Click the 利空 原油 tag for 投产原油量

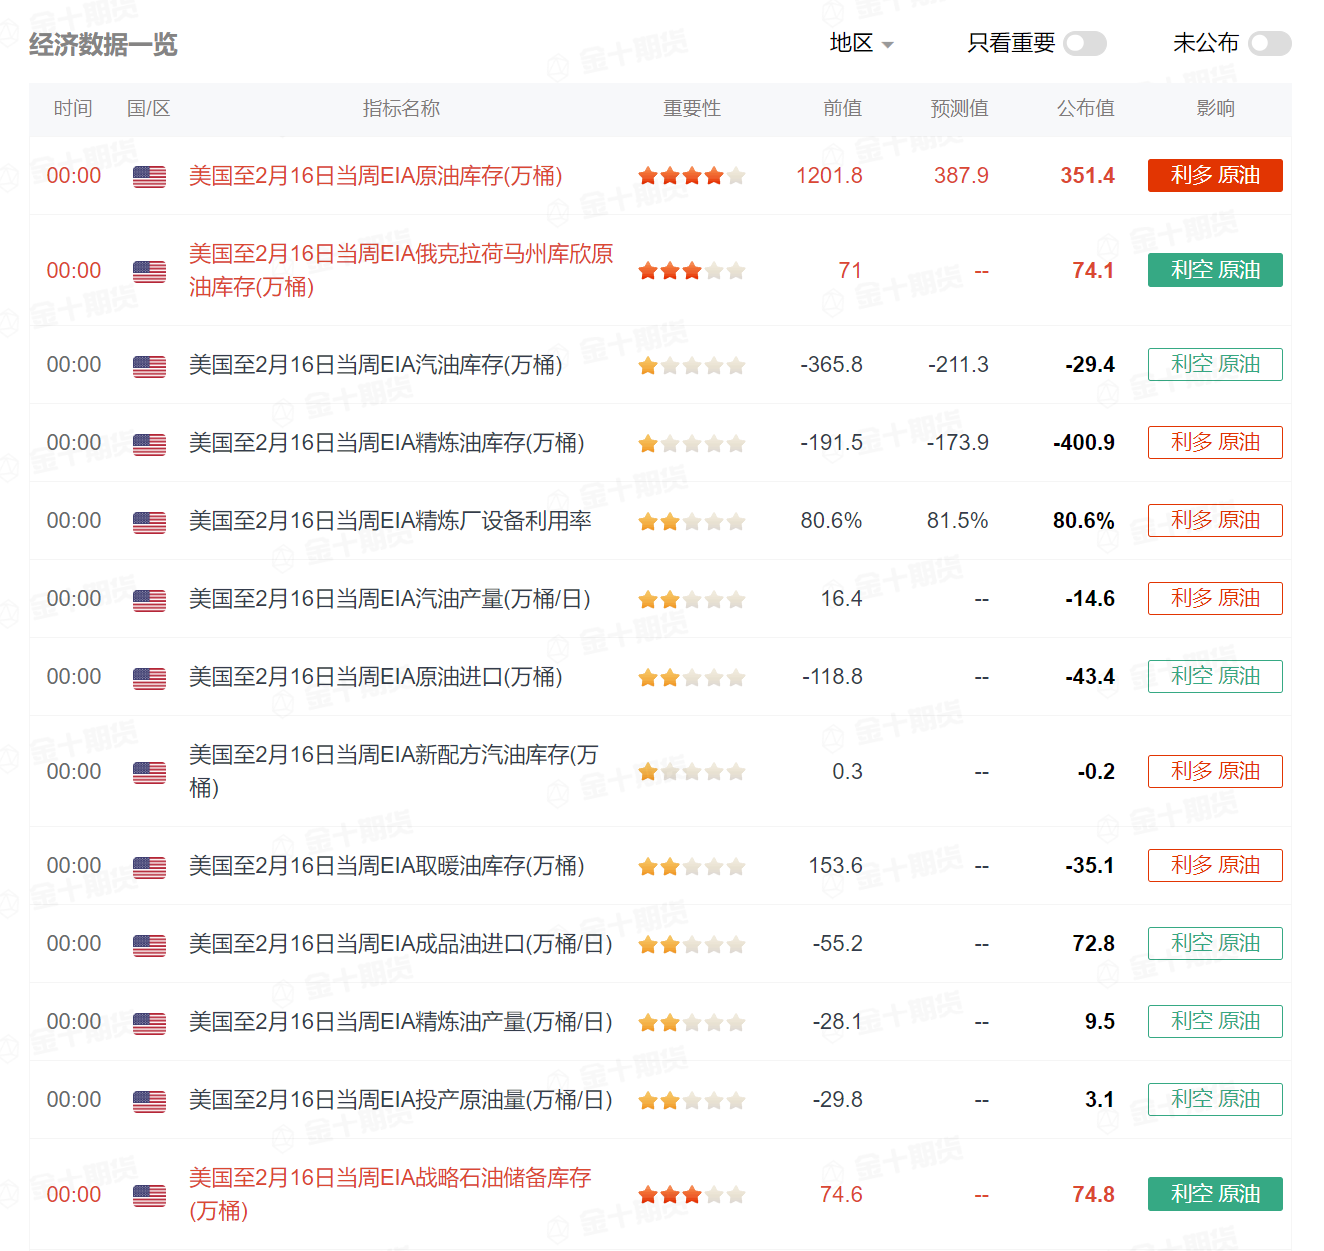click(x=1215, y=1099)
